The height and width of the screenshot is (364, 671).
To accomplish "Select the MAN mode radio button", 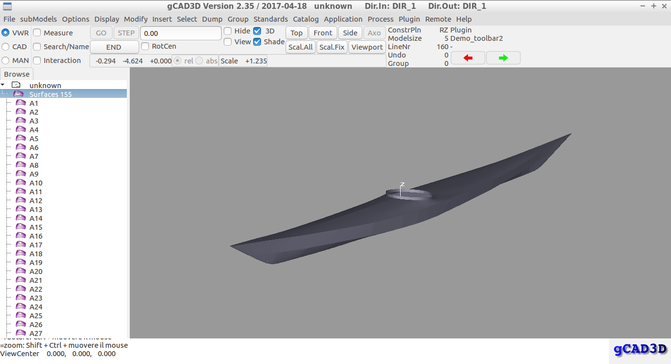I will [6, 60].
